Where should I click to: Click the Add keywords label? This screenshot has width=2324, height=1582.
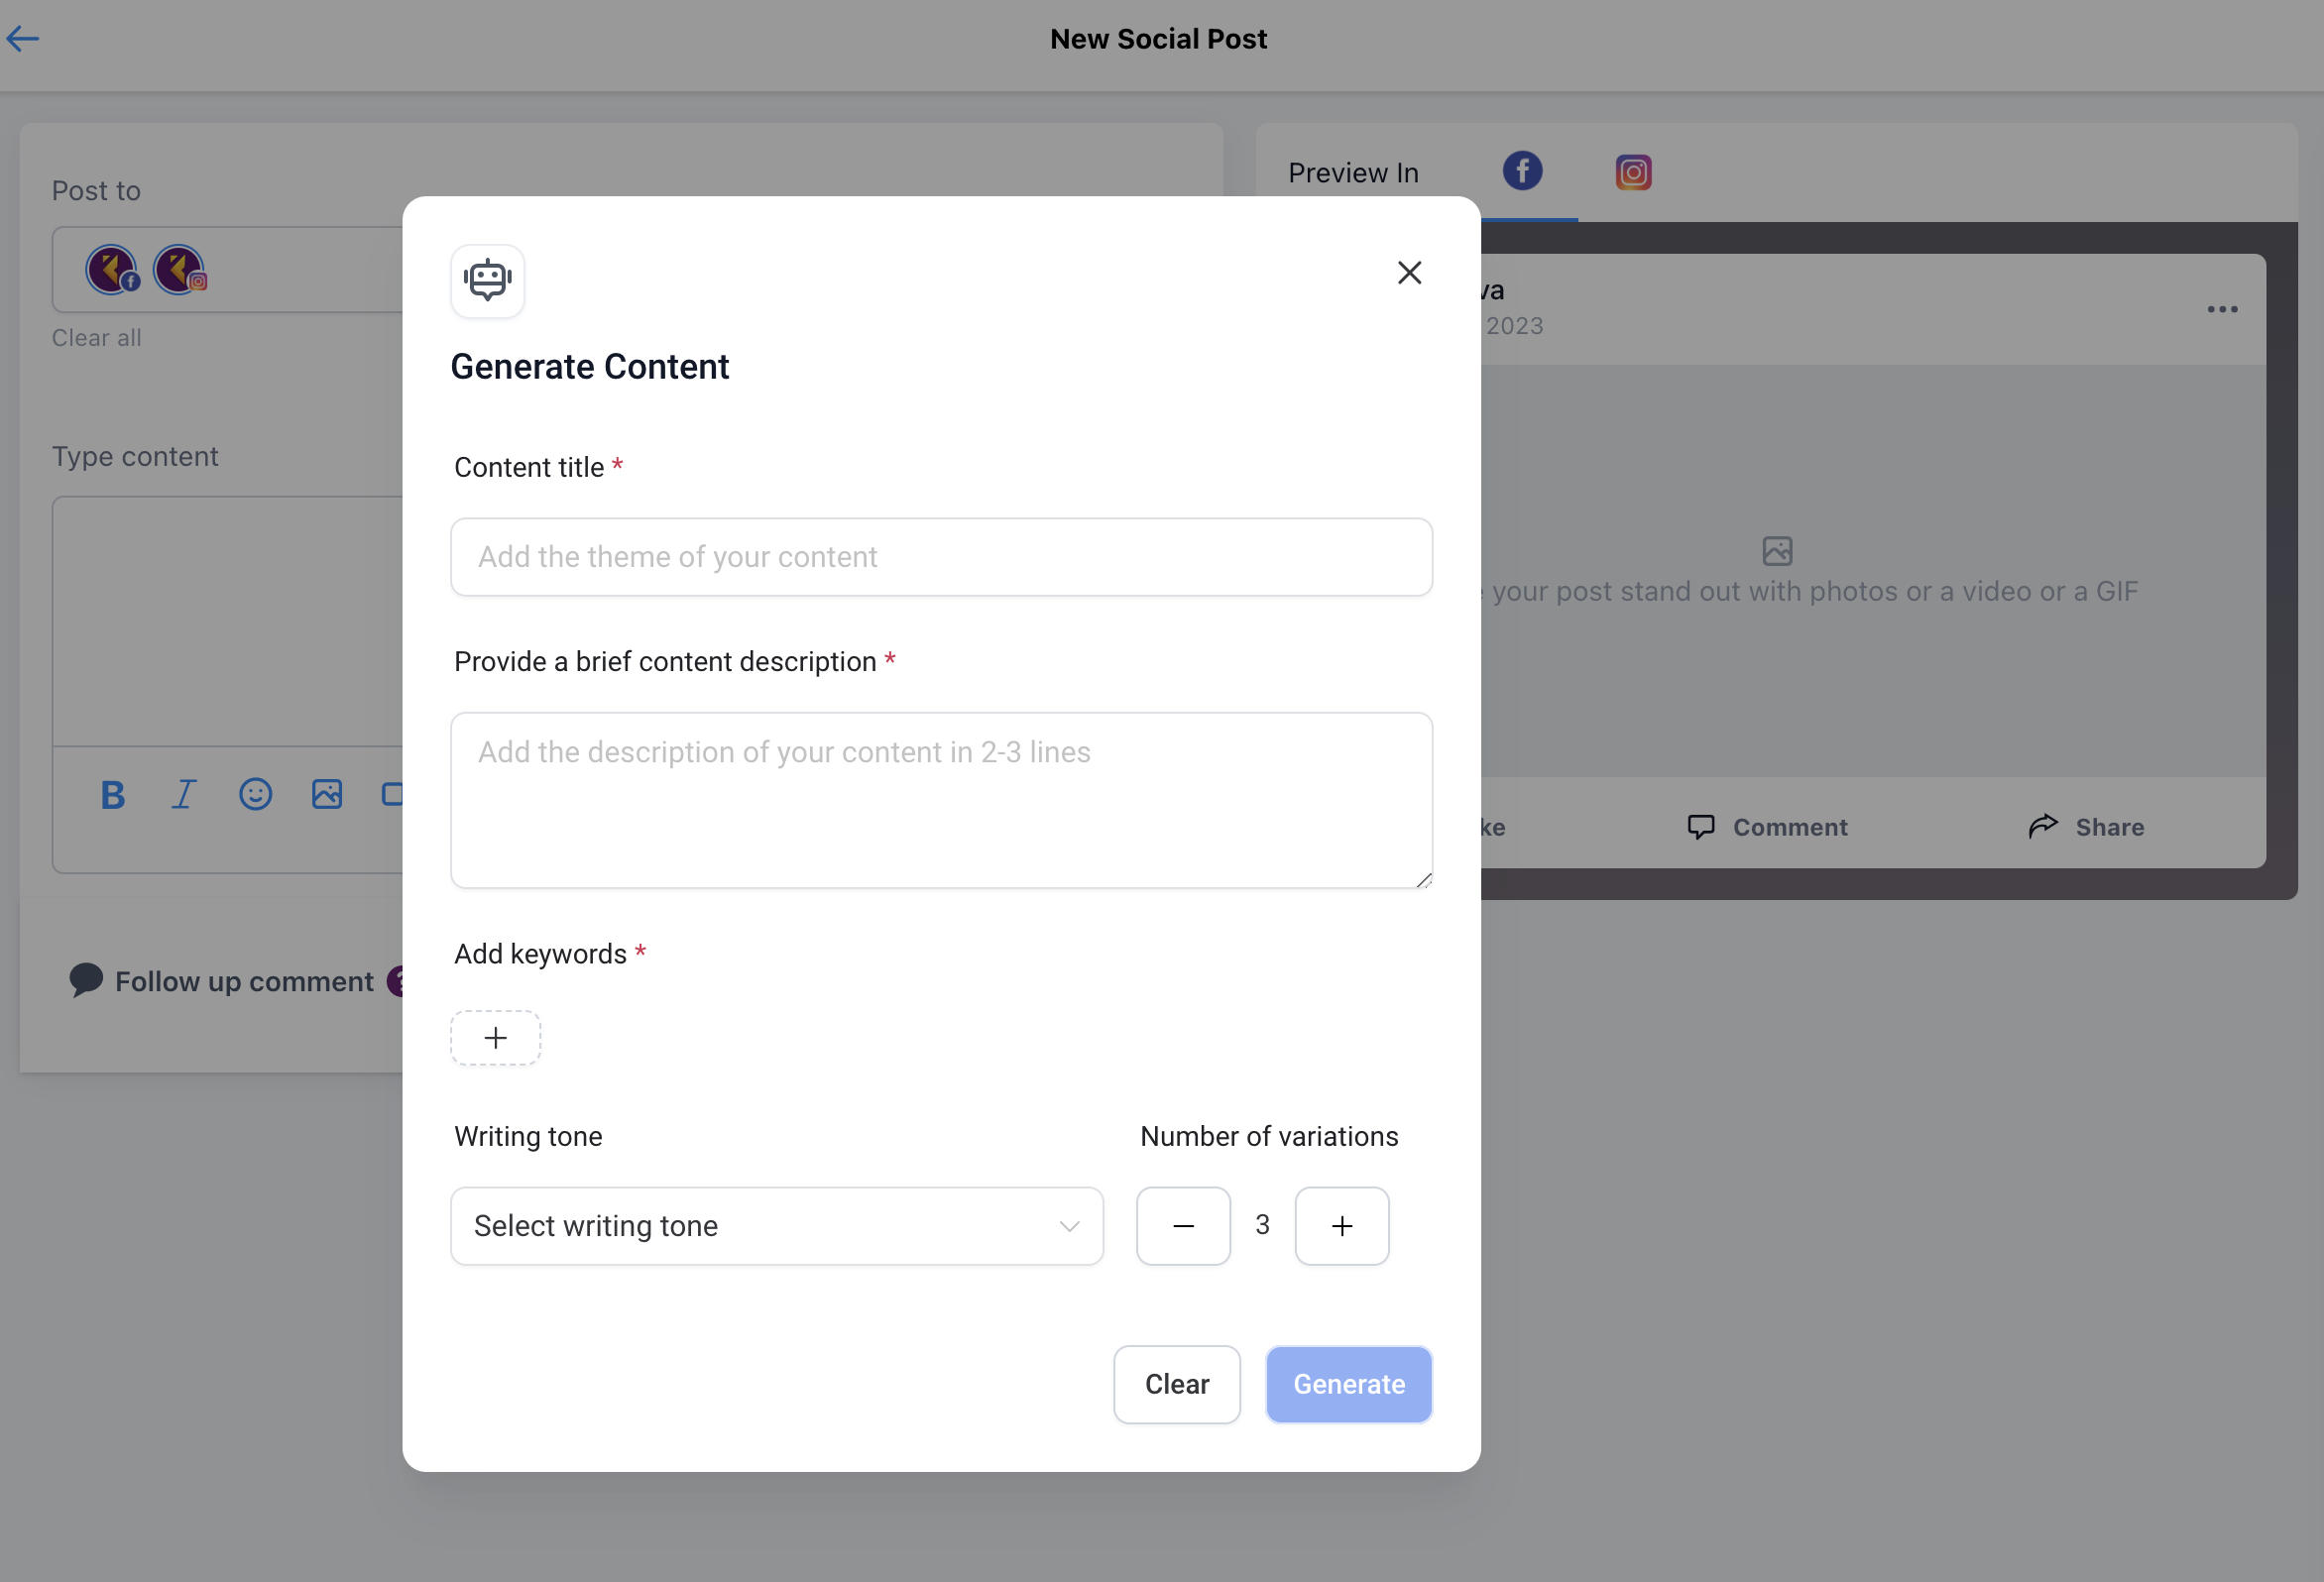[x=541, y=954]
